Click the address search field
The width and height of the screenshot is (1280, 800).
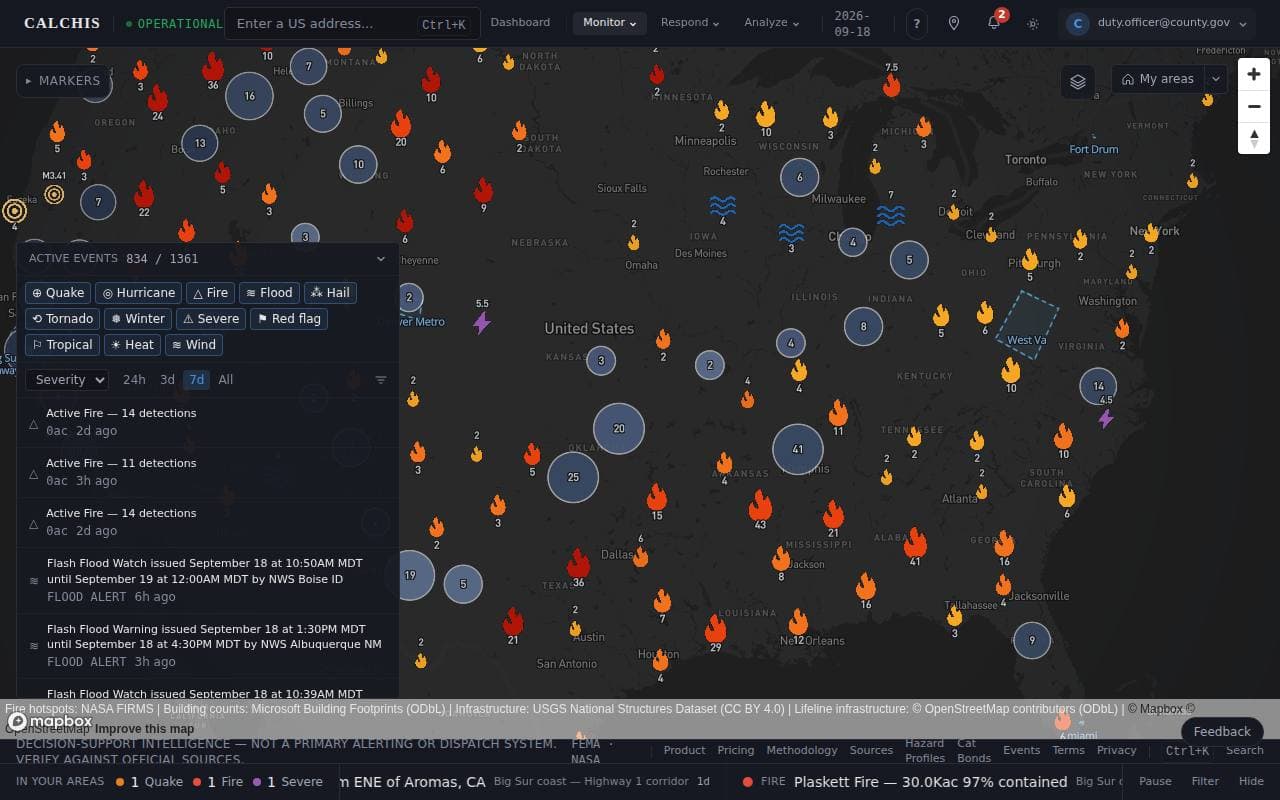(352, 23)
